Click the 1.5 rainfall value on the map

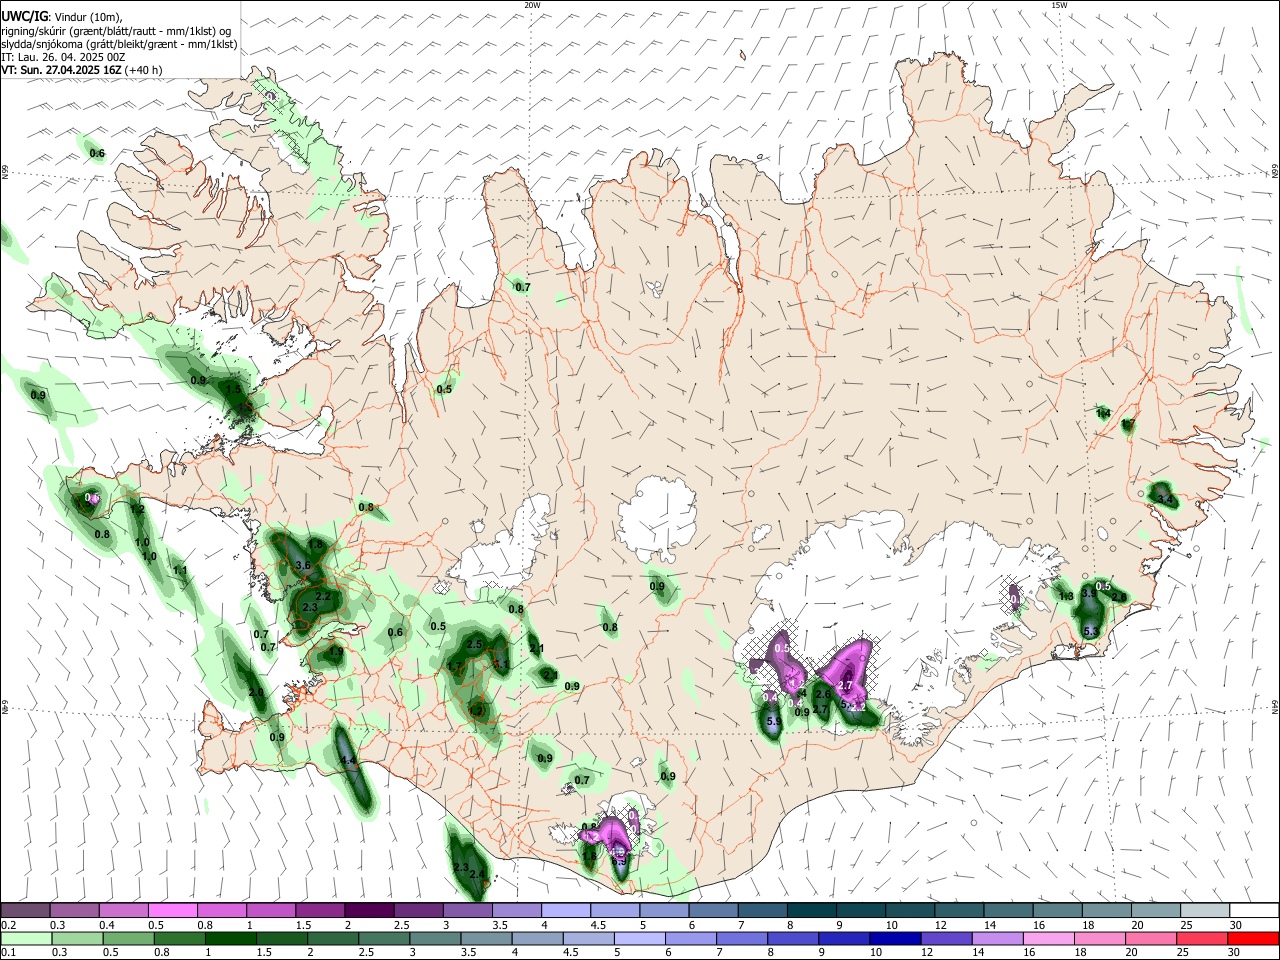[x=234, y=388]
